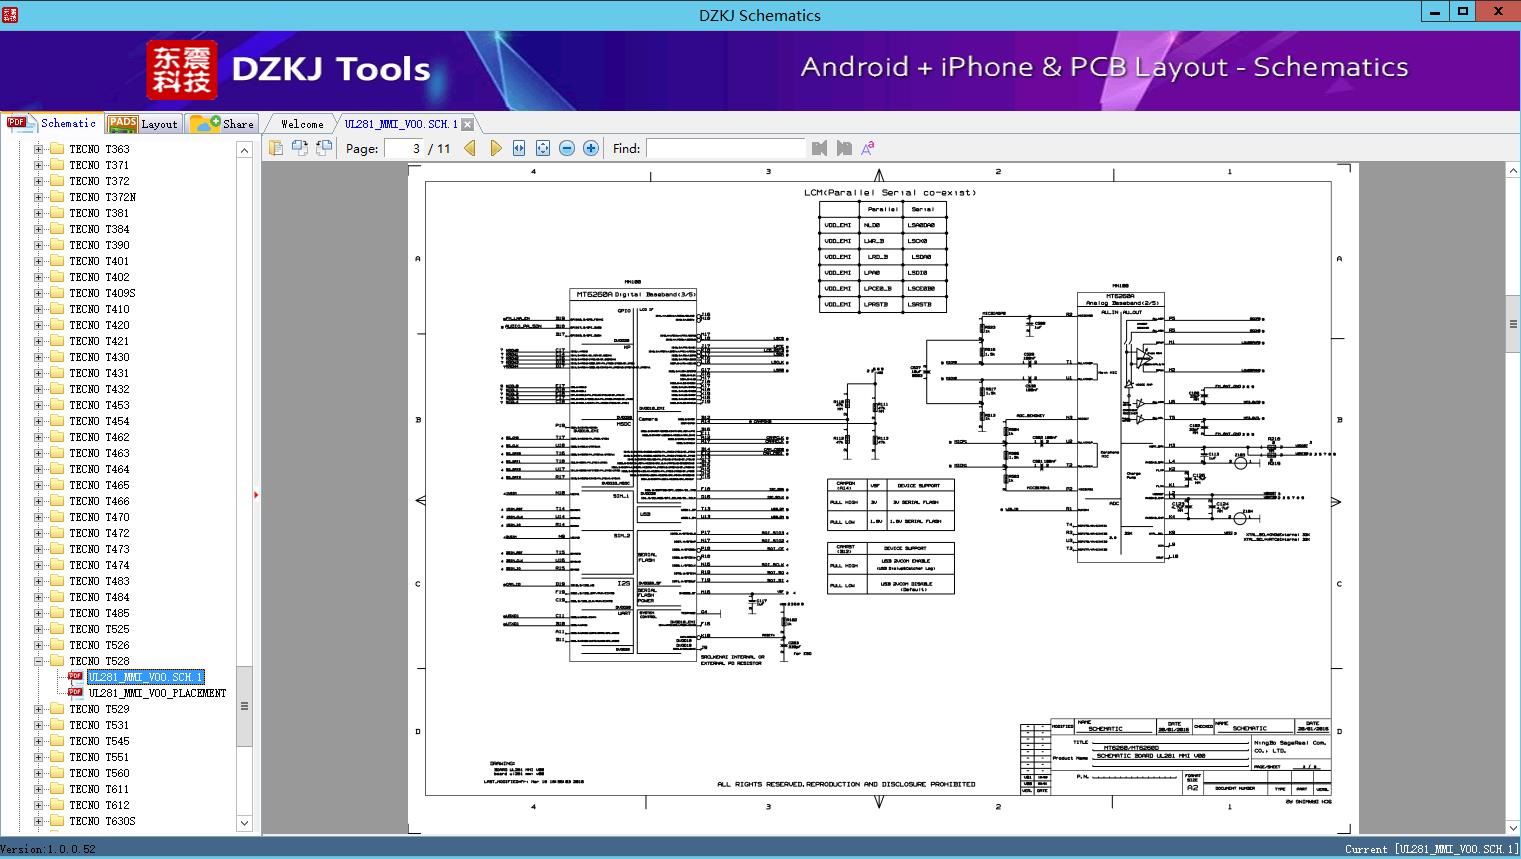This screenshot has width=1521, height=859.
Task: Click the fit page icon
Action: [543, 148]
